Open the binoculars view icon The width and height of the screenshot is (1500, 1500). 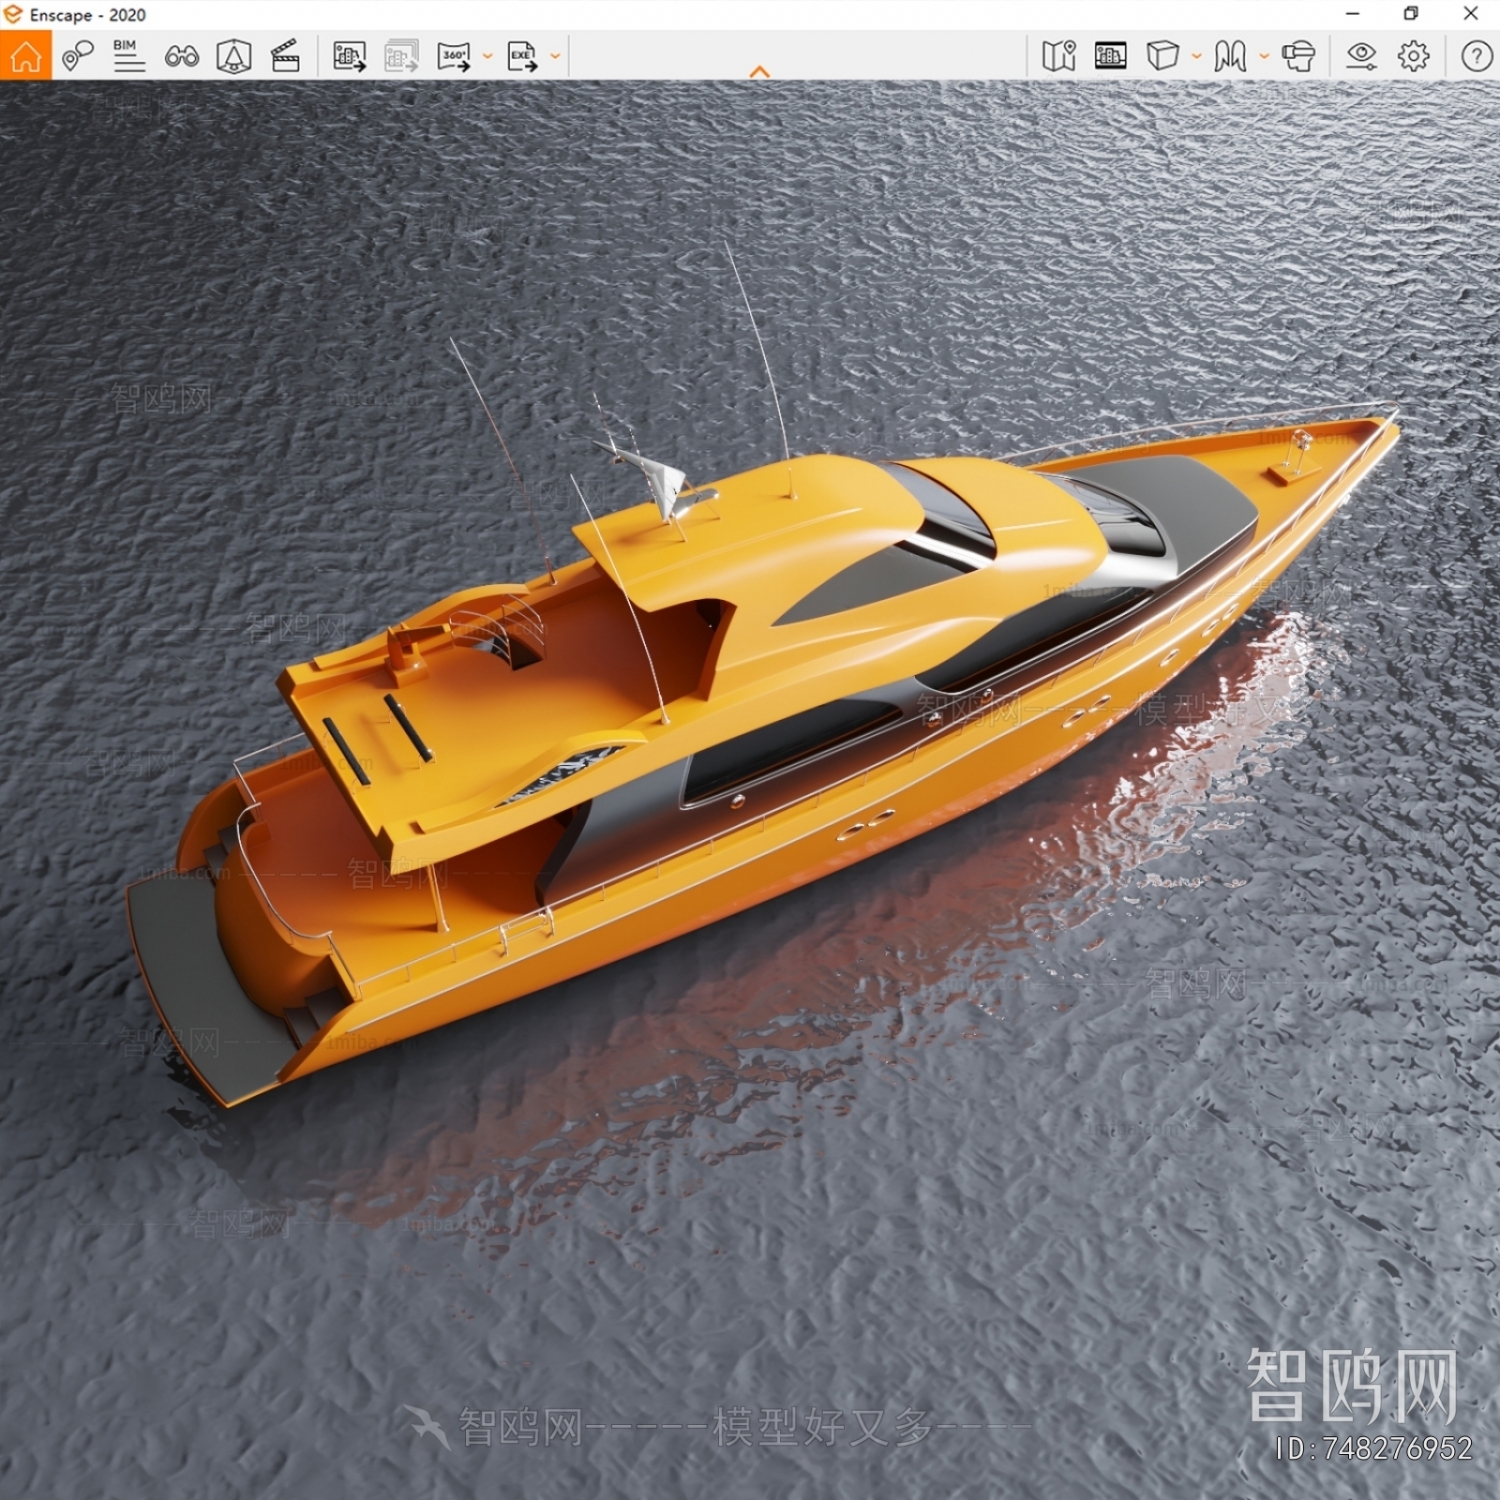click(x=182, y=56)
